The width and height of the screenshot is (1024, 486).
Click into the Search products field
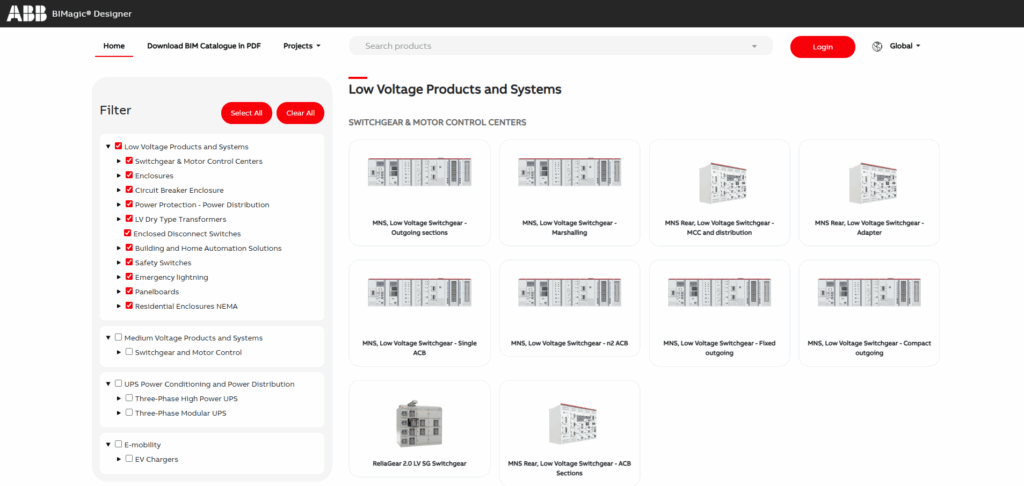click(560, 46)
